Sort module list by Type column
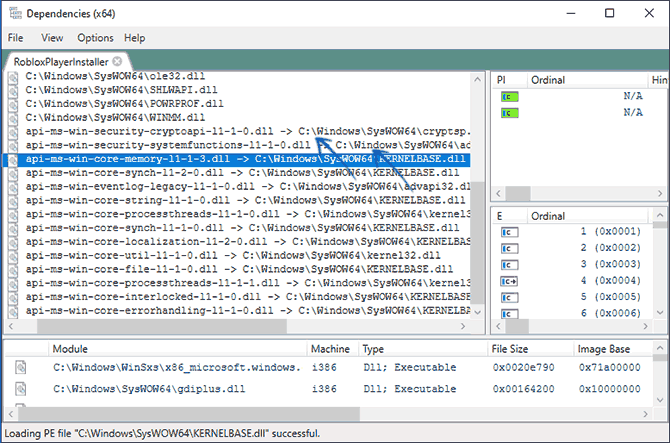The height and width of the screenshot is (443, 670). click(x=423, y=349)
